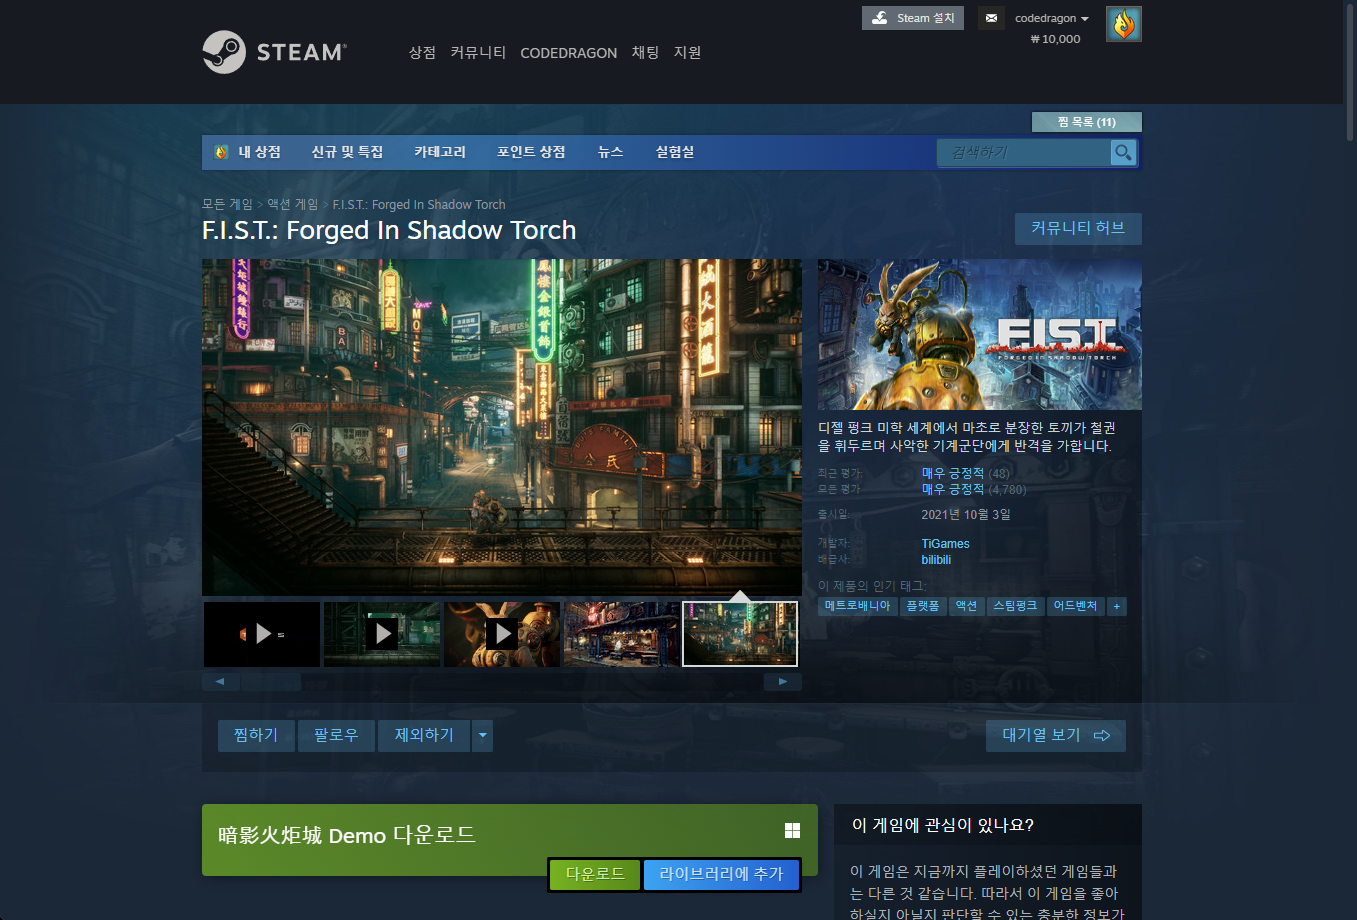Click the Steam 설치 install button
This screenshot has width=1357, height=920.
pos(912,18)
